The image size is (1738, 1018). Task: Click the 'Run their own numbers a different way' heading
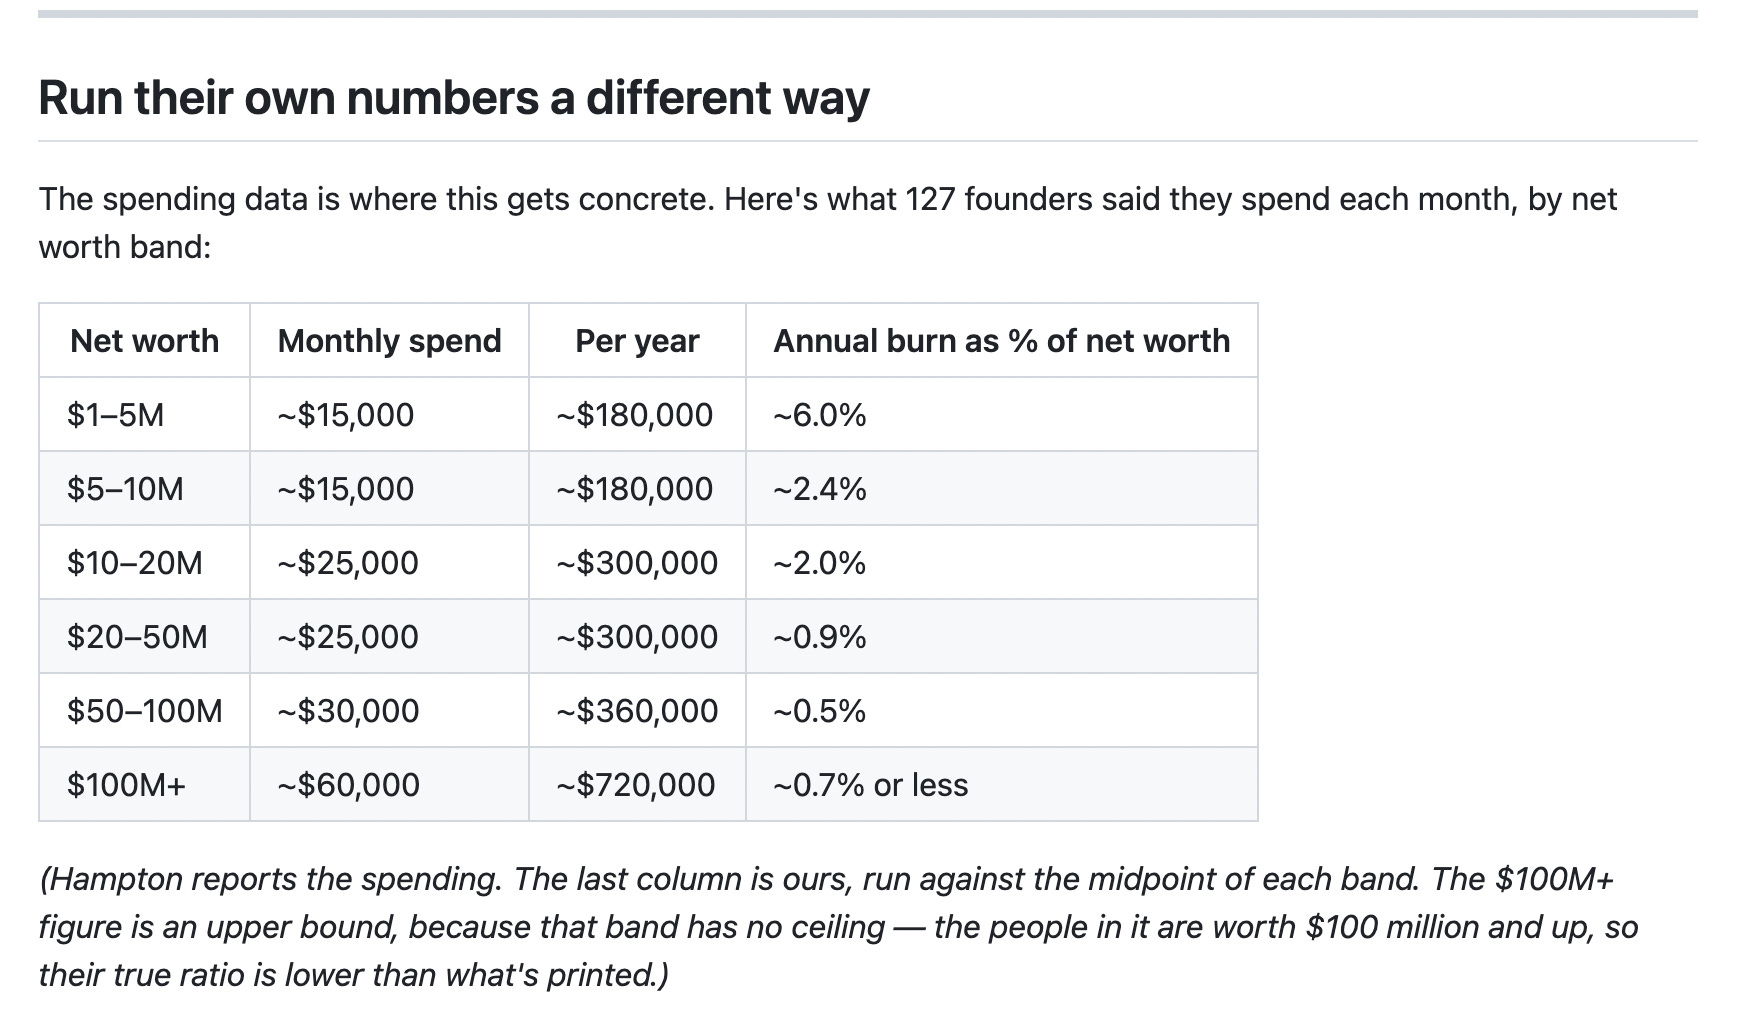[454, 98]
